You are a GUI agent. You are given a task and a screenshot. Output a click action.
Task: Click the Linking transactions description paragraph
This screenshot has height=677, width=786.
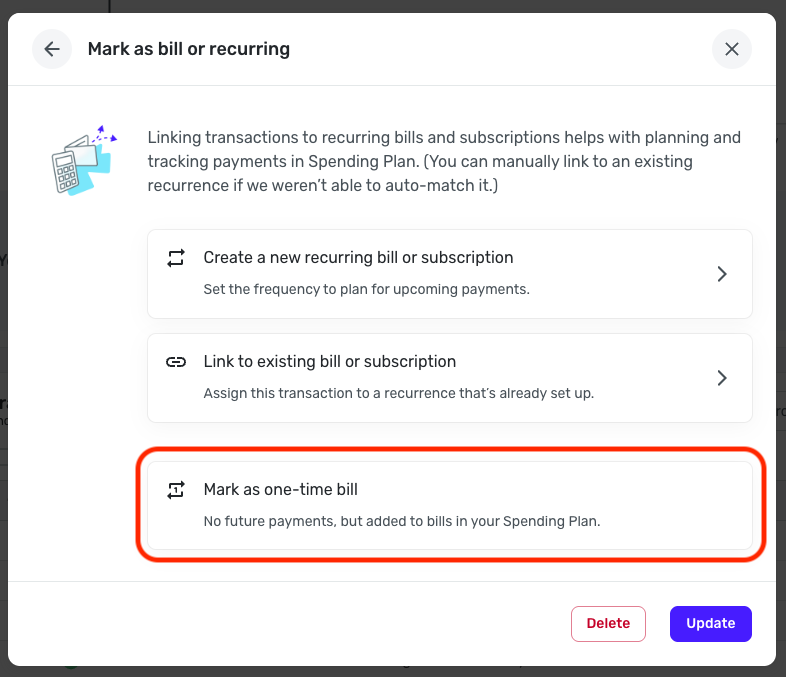[444, 161]
